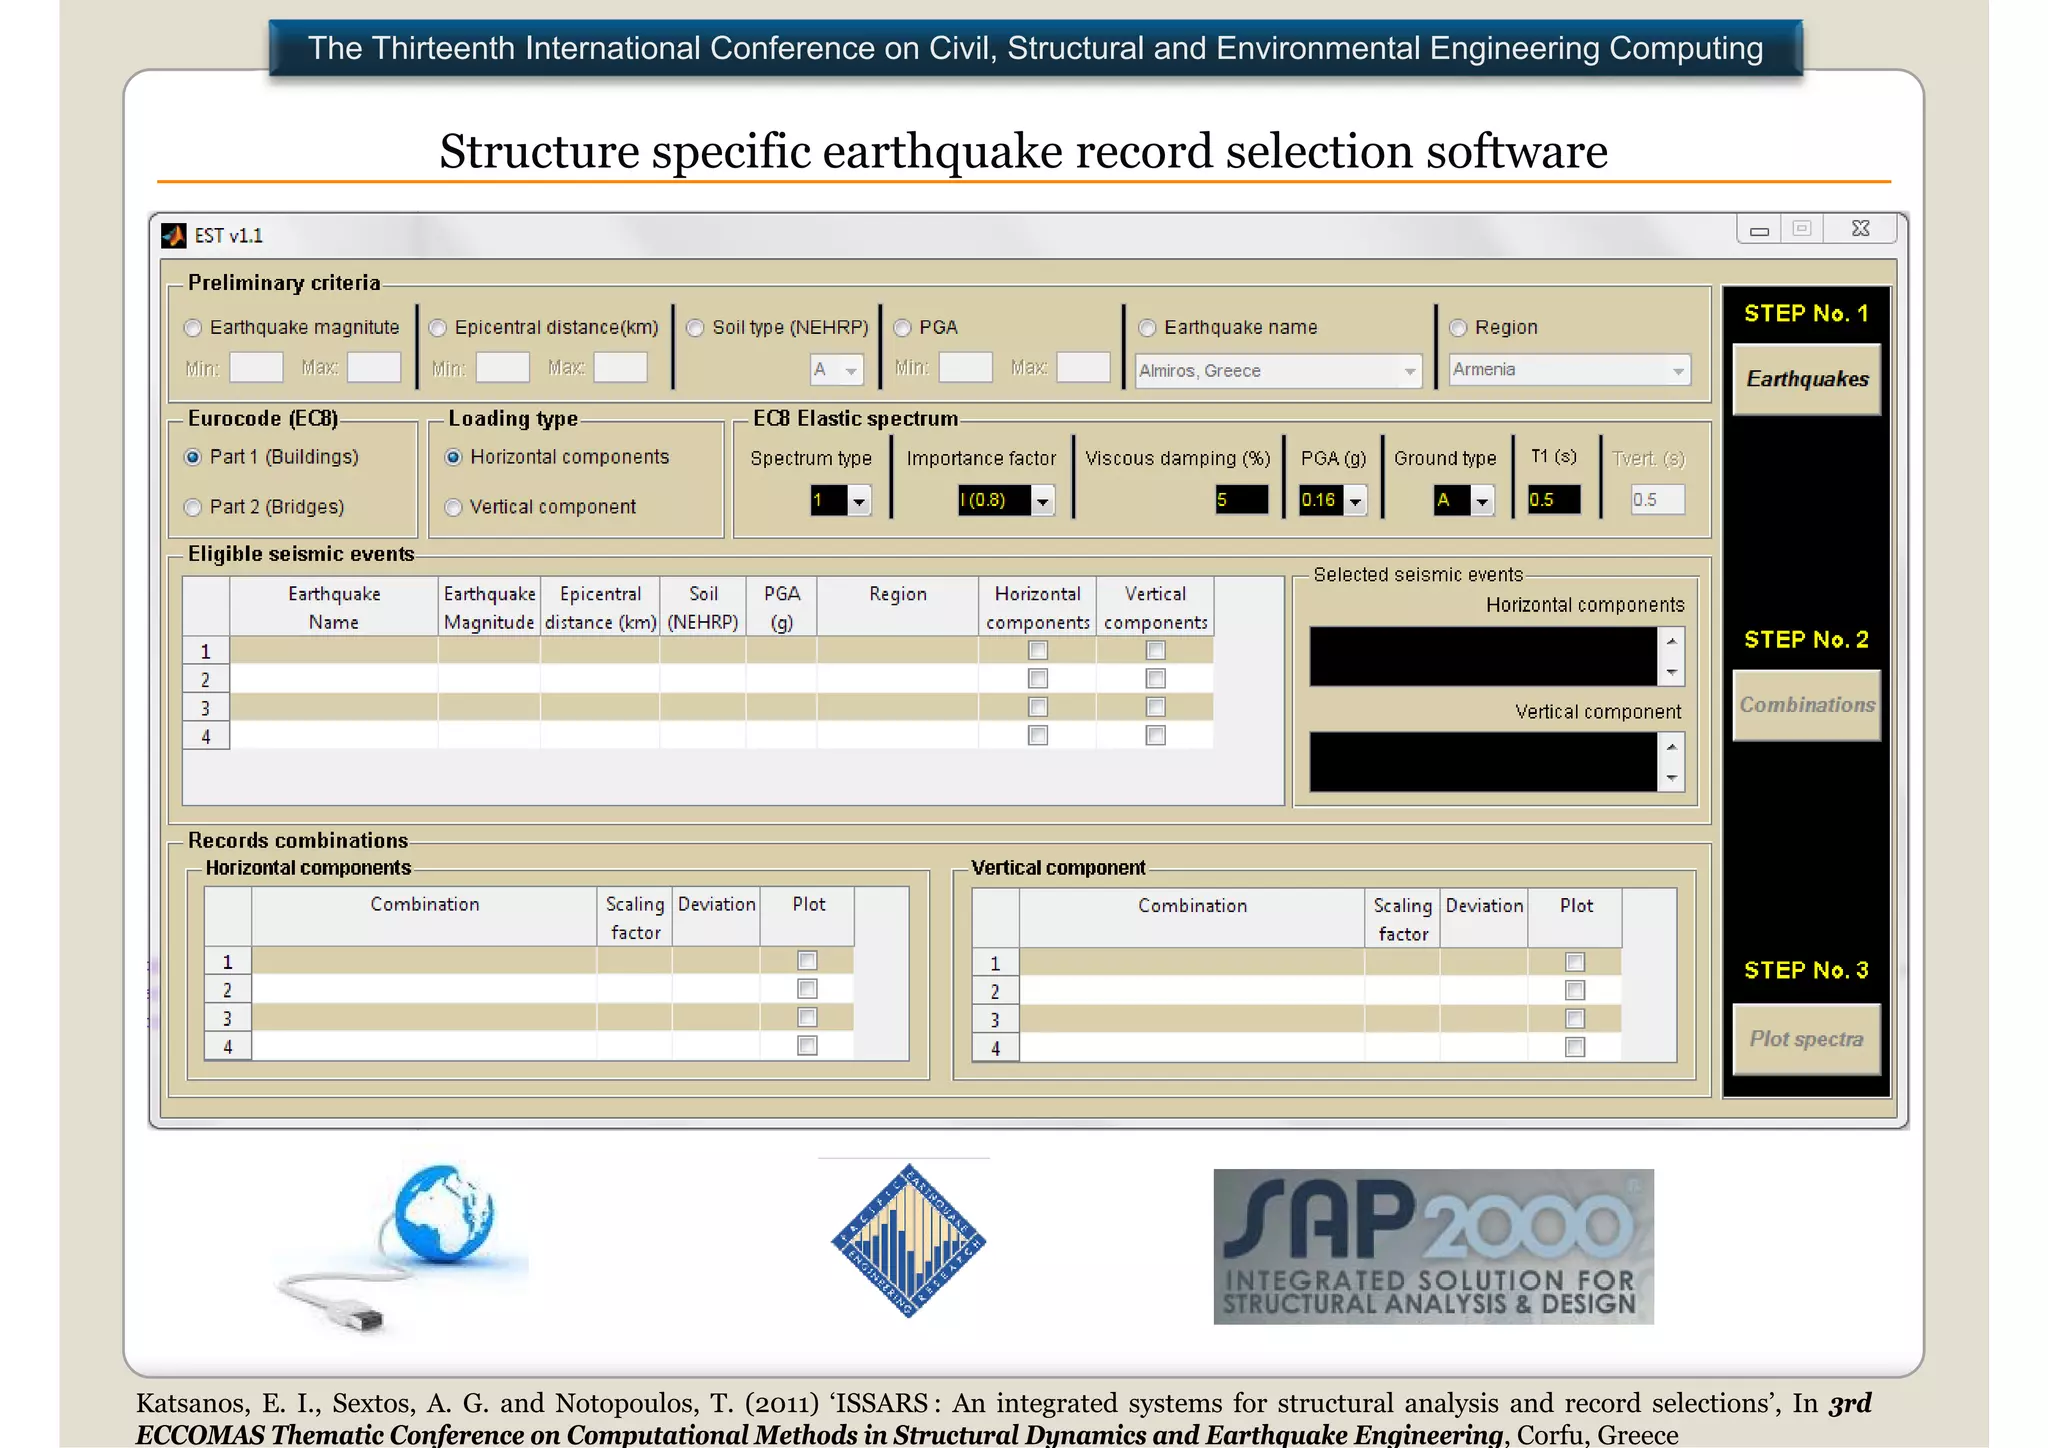Viewport: 2048px width, 1448px height.
Task: Check Horizontal components box in eligible events row 4
Action: (x=1038, y=735)
